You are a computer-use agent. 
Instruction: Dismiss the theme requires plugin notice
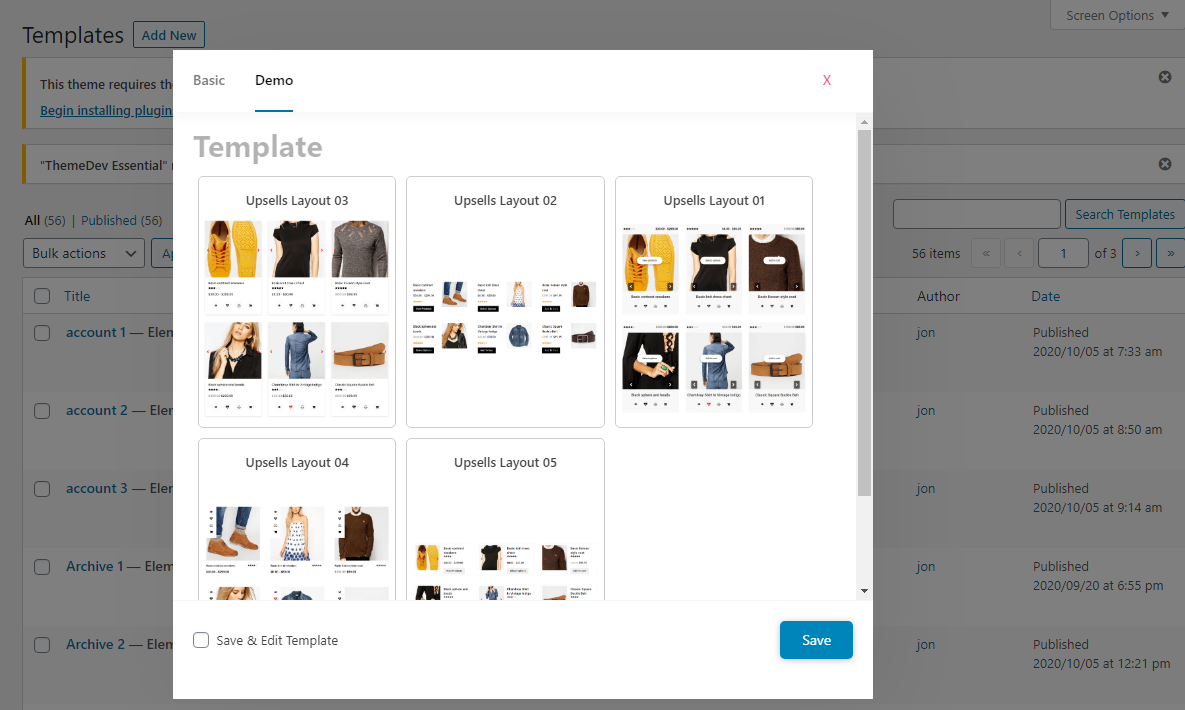pos(1165,77)
